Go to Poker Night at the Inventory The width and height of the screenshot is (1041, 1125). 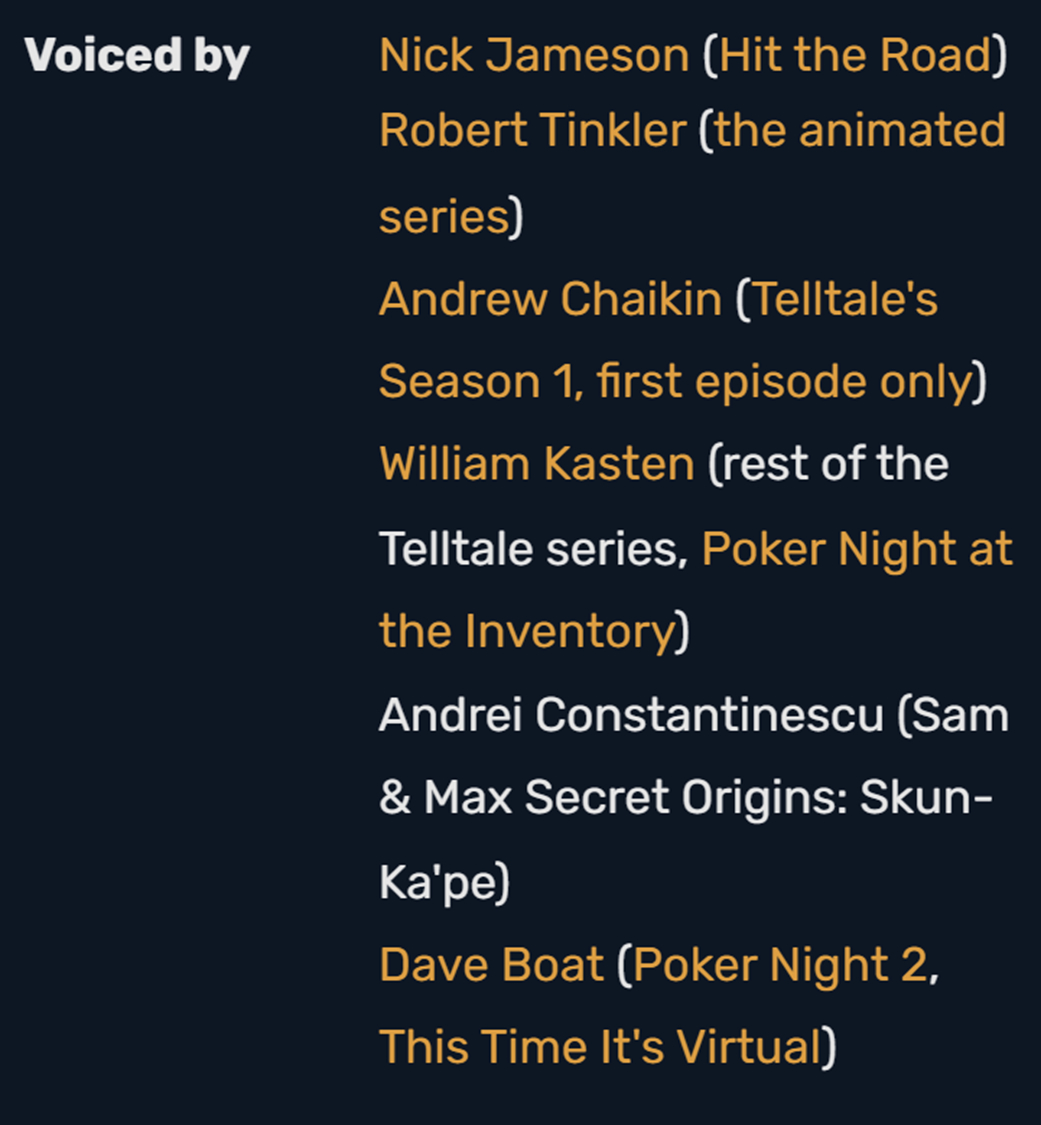tap(857, 548)
